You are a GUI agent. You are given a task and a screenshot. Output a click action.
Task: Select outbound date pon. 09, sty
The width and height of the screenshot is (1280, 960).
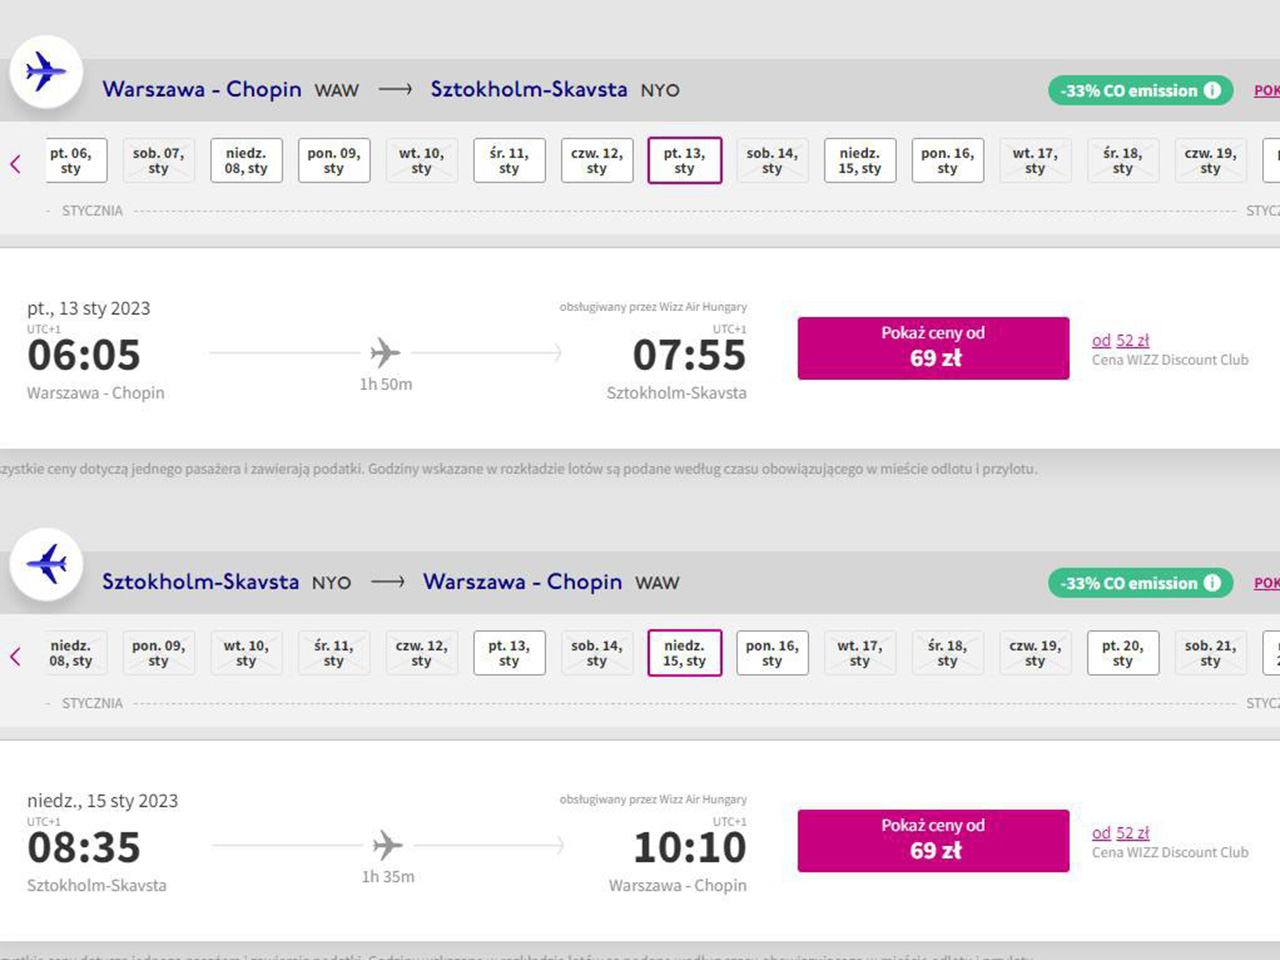pyautogui.click(x=334, y=161)
